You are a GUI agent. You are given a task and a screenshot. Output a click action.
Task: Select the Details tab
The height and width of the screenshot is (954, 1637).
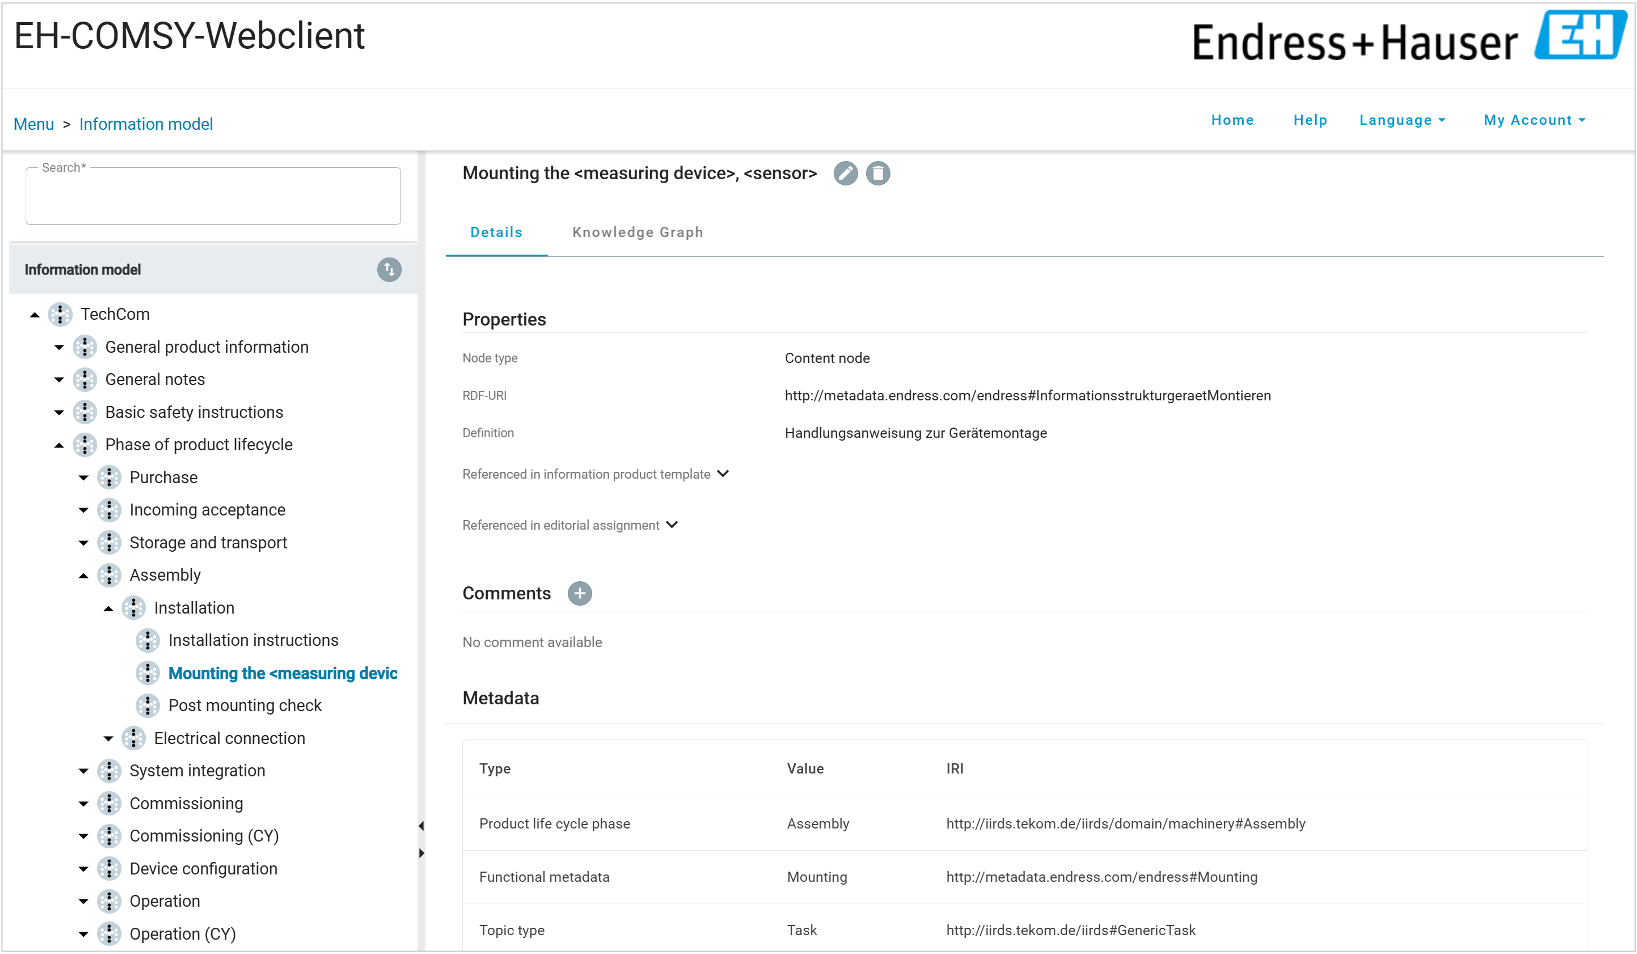[x=496, y=232]
